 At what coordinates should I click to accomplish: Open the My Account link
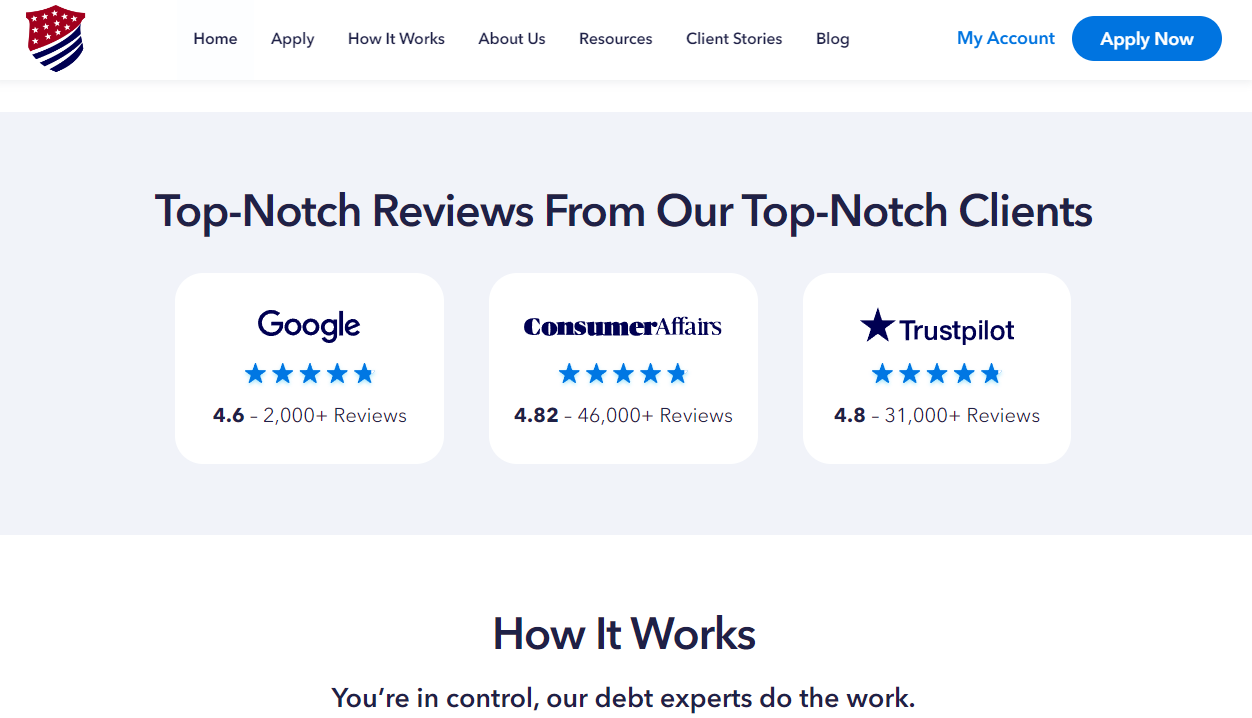(x=1005, y=38)
